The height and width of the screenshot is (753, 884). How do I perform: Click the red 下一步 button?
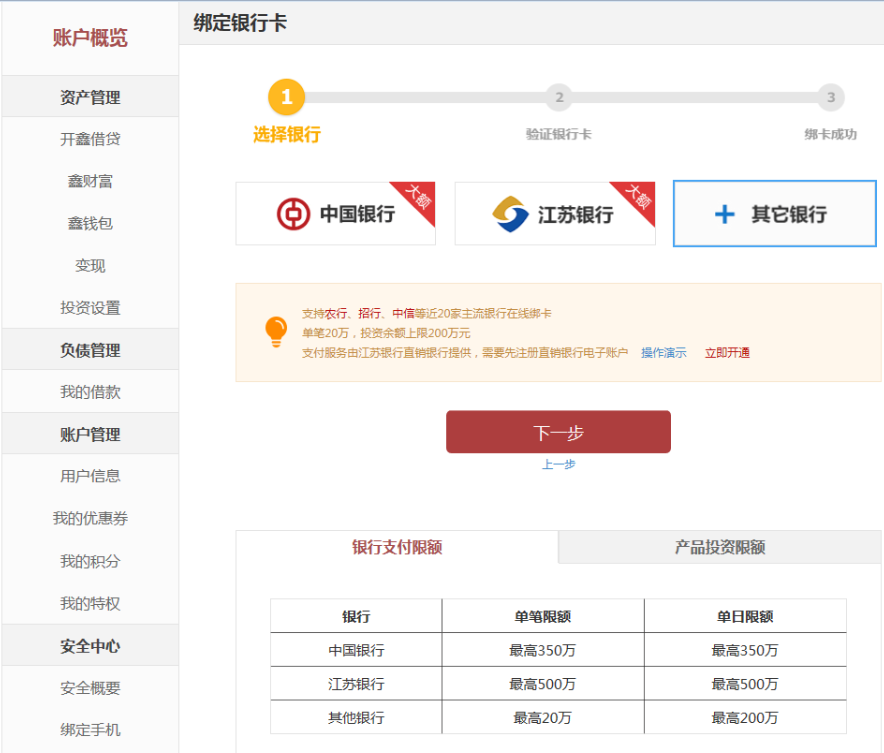coord(558,432)
